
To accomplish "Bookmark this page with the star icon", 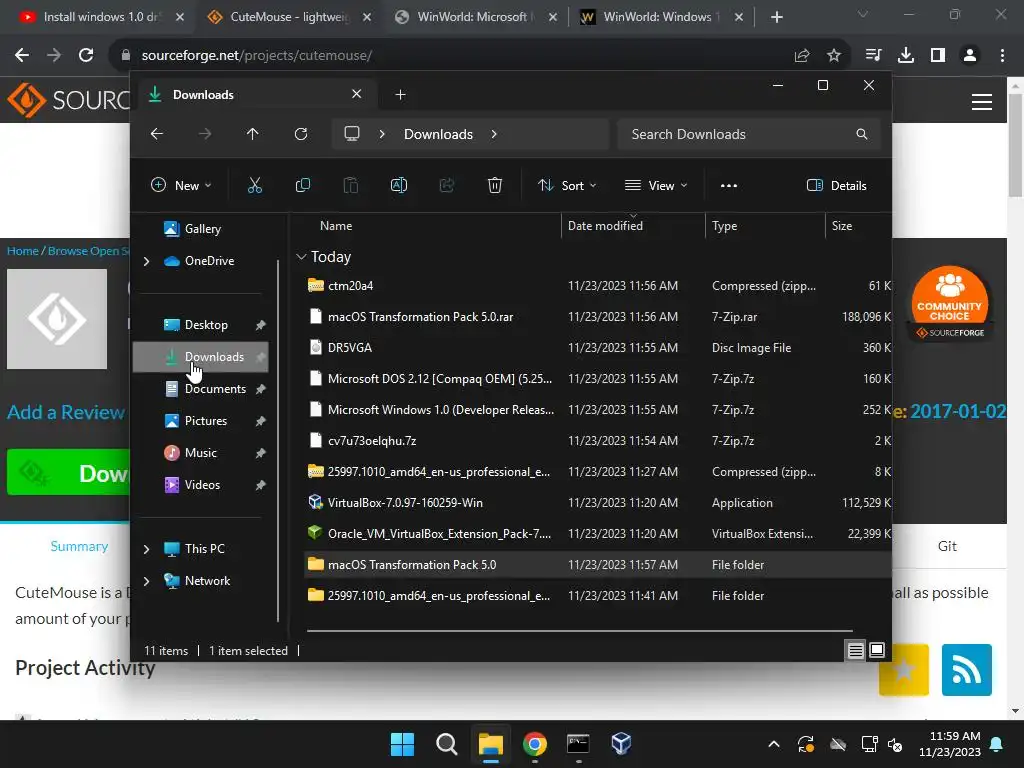I will click(834, 56).
